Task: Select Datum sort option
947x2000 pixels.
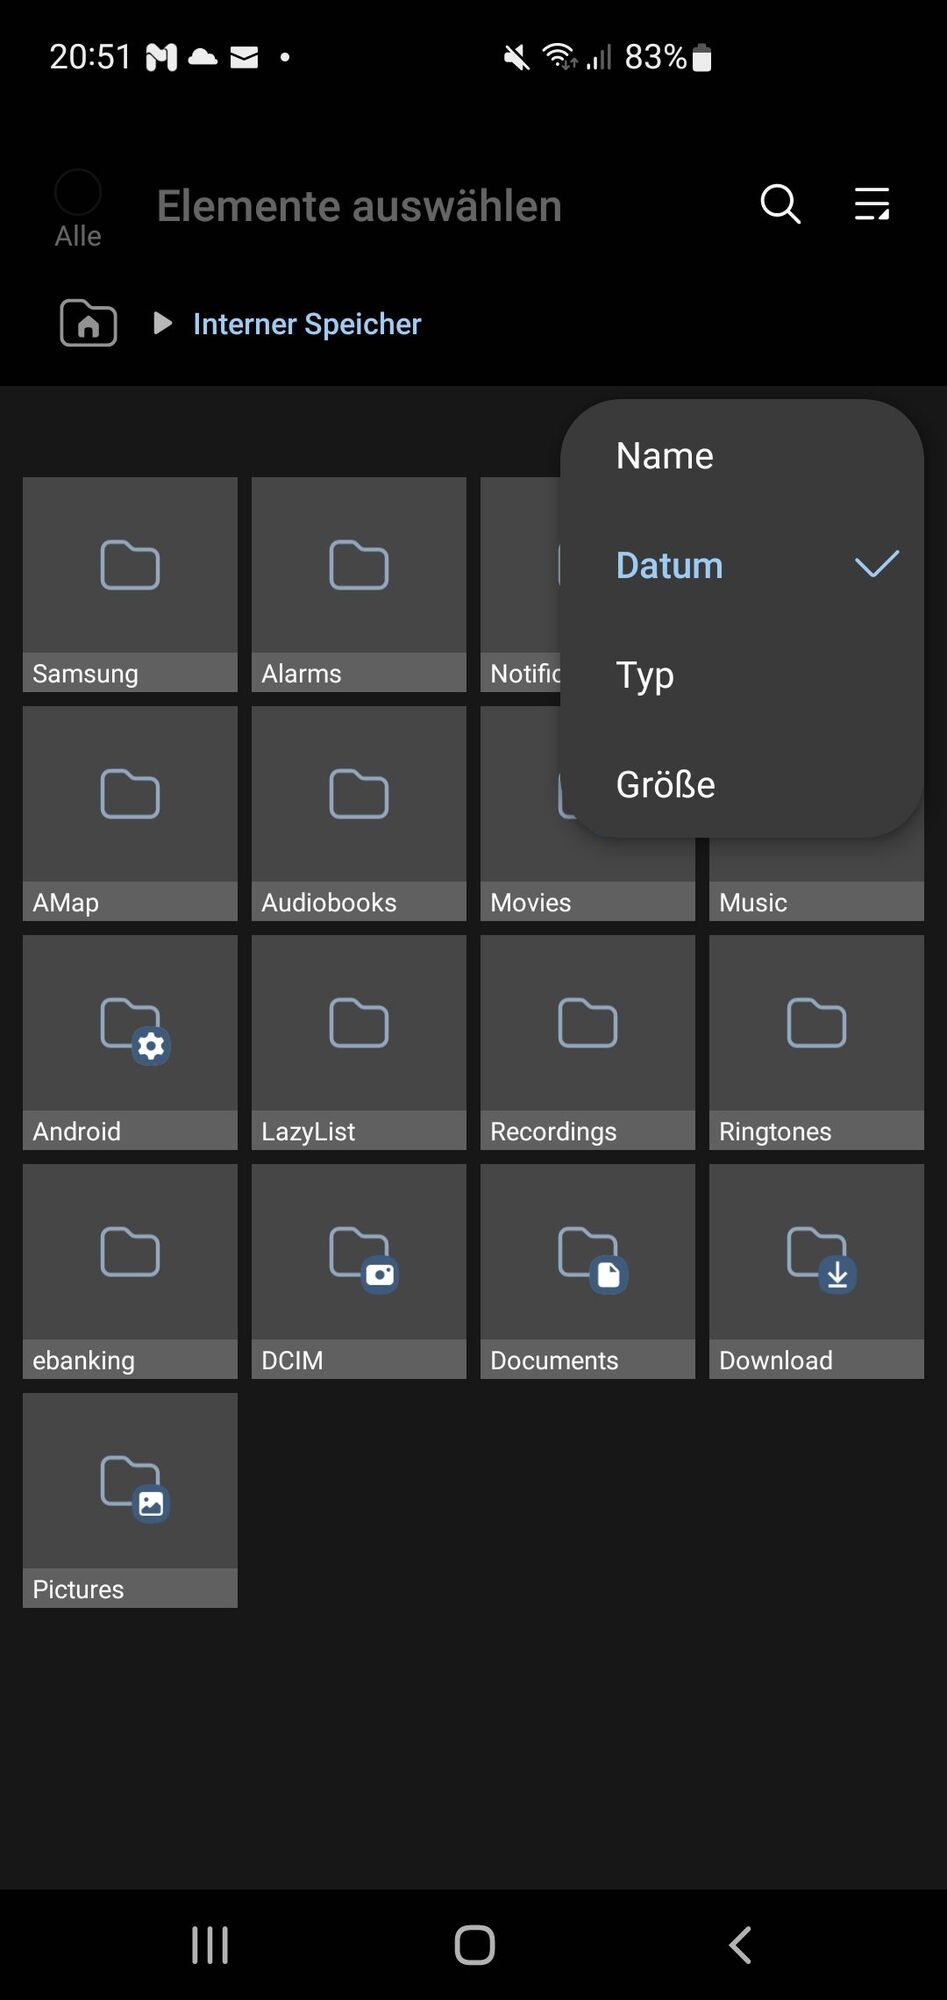Action: click(x=669, y=565)
